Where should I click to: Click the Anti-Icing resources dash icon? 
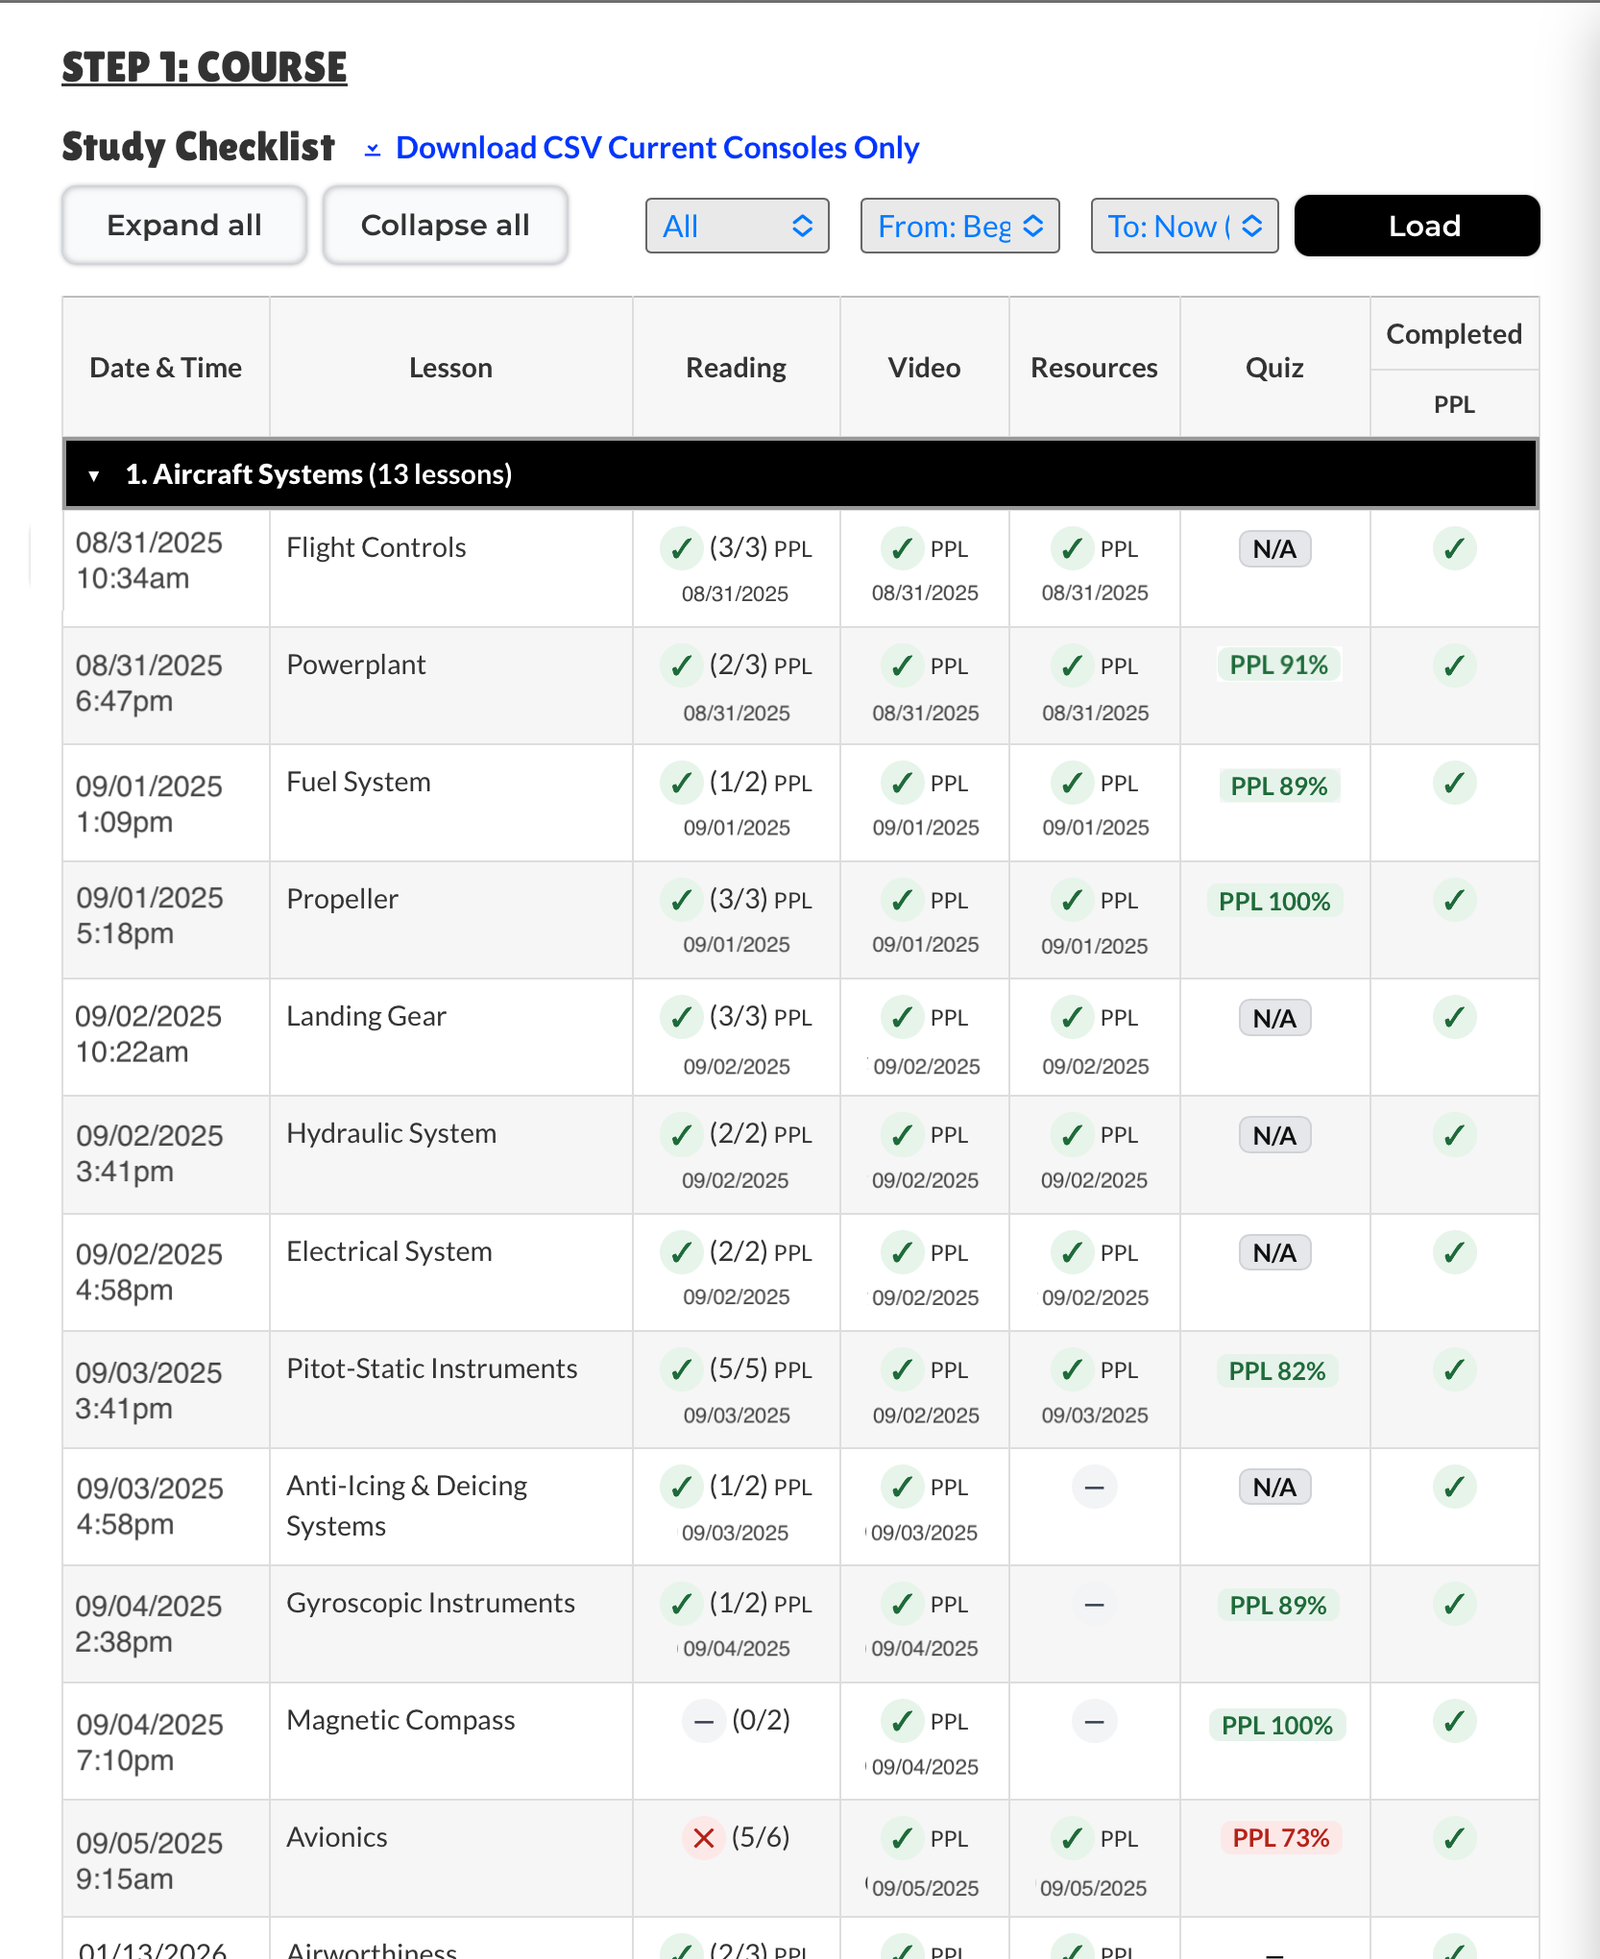1094,1487
